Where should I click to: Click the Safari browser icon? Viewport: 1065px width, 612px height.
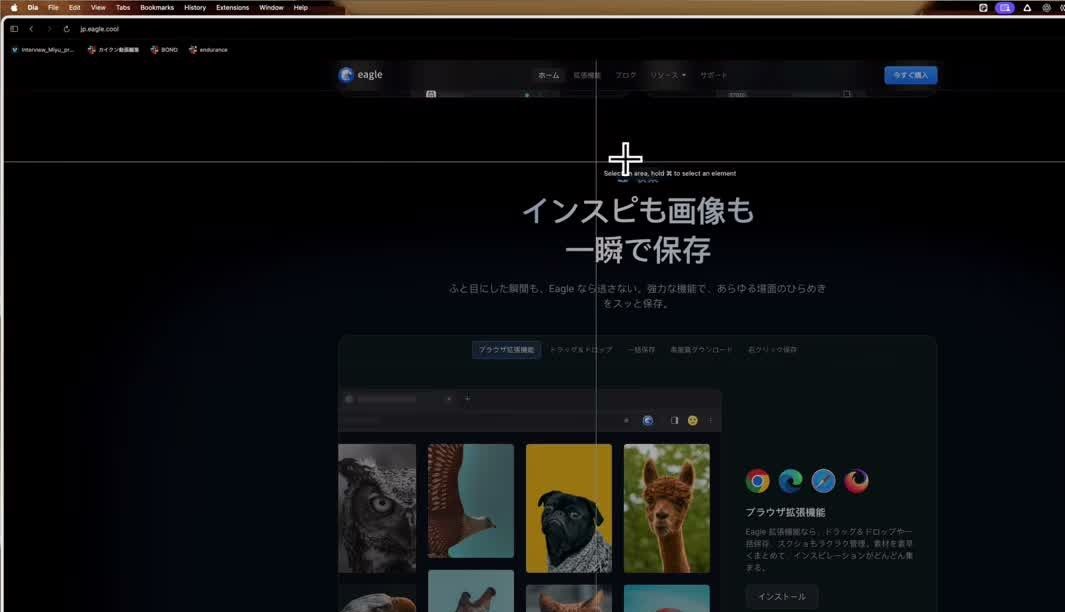[x=823, y=481]
